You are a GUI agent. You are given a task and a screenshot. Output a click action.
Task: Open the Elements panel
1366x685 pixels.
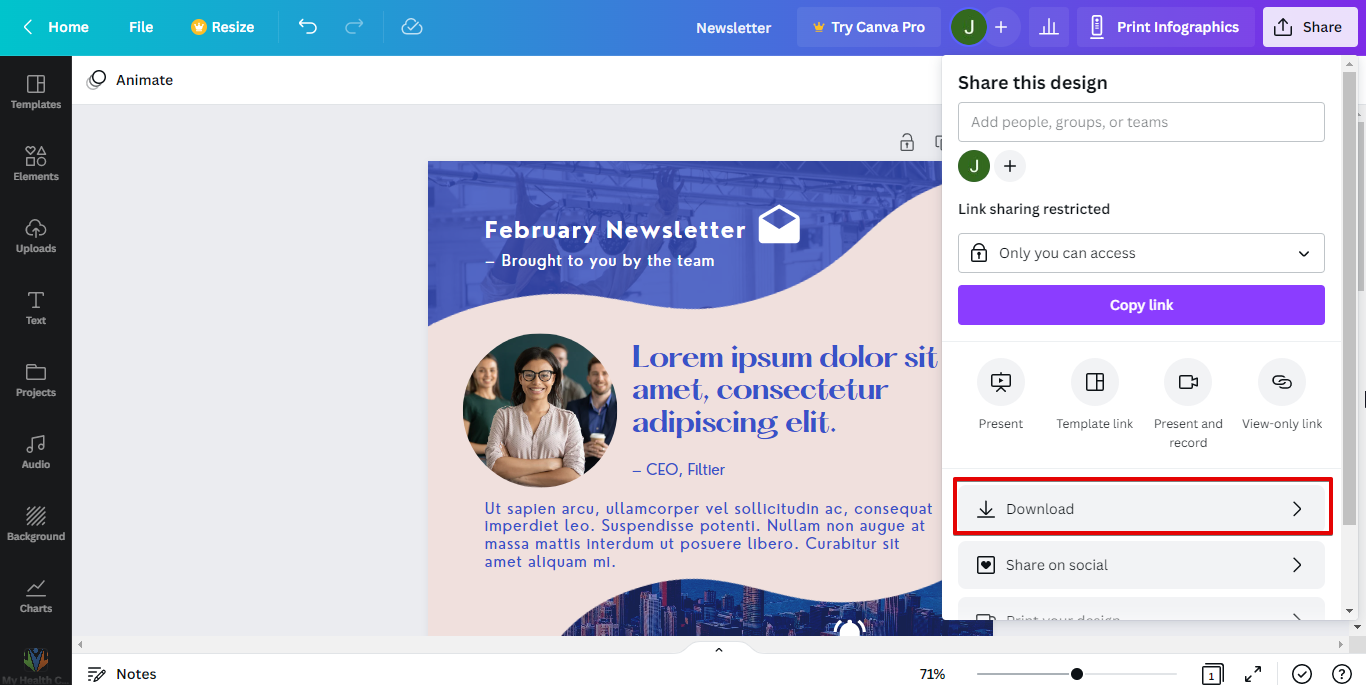point(36,163)
